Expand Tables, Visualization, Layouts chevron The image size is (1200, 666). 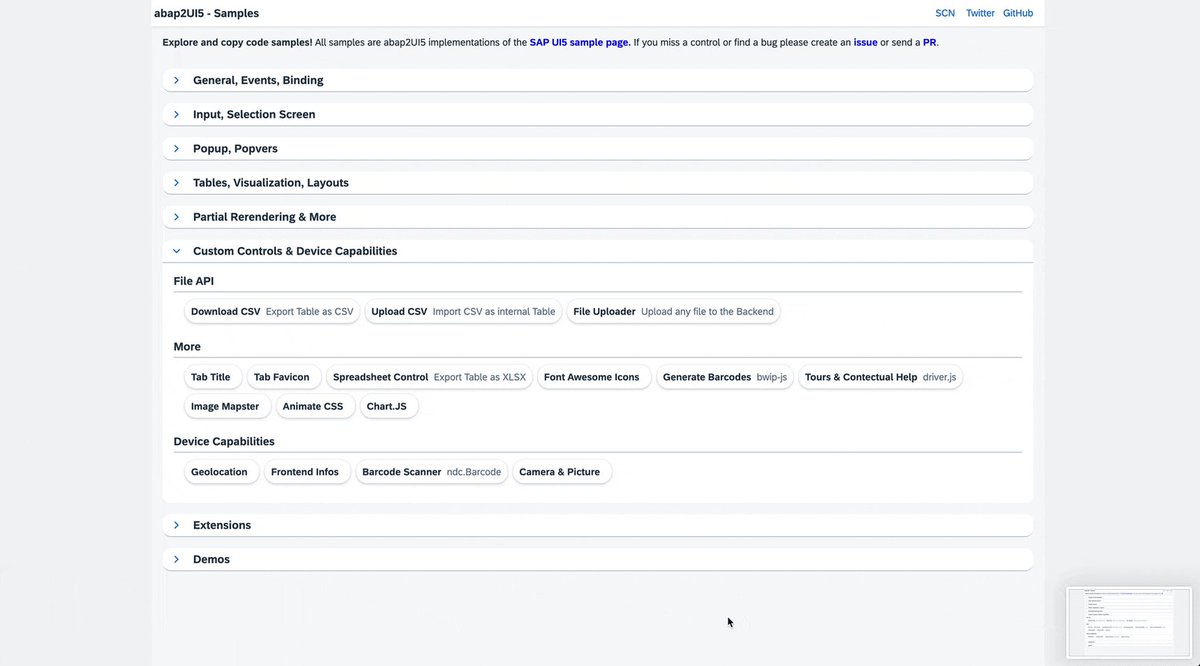click(x=176, y=182)
